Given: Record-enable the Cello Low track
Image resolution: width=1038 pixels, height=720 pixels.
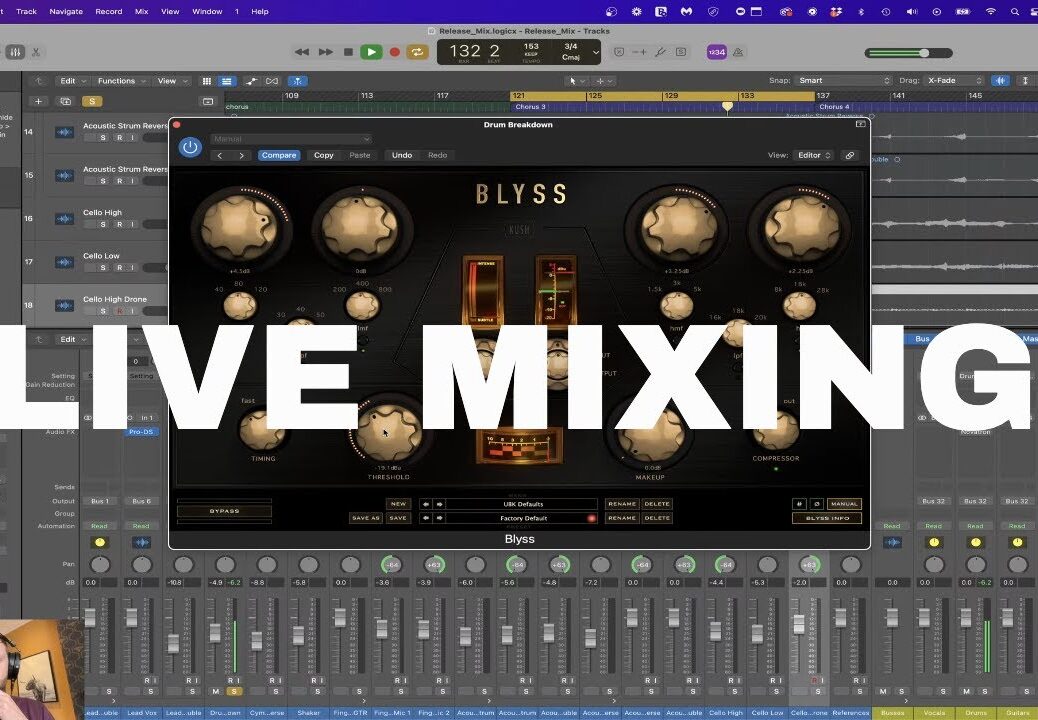Looking at the screenshot, I should pos(120,268).
